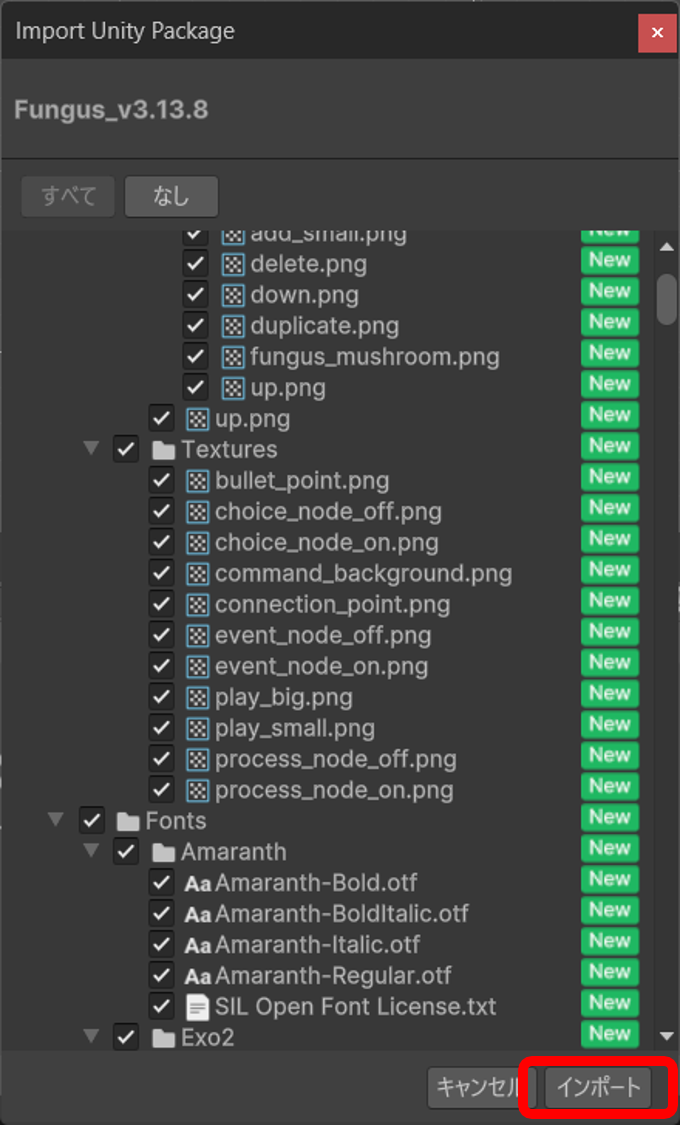680x1125 pixels.
Task: Click the texture icon next to bullet_point.png
Action: point(197,480)
